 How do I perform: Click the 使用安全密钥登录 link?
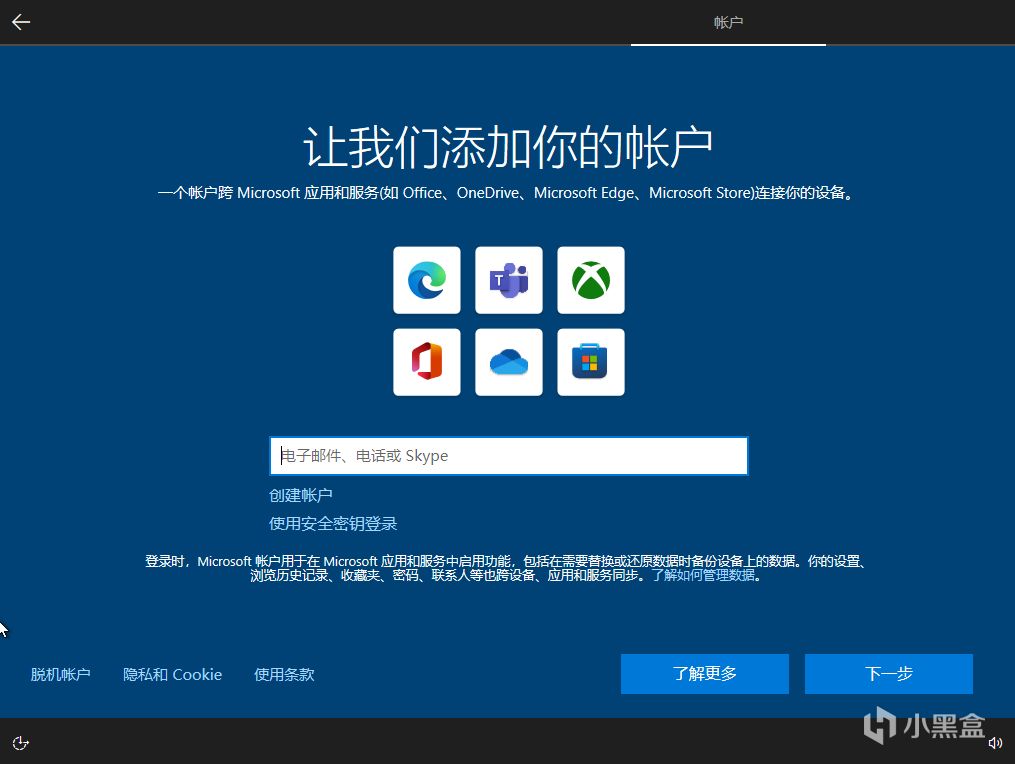pos(333,524)
